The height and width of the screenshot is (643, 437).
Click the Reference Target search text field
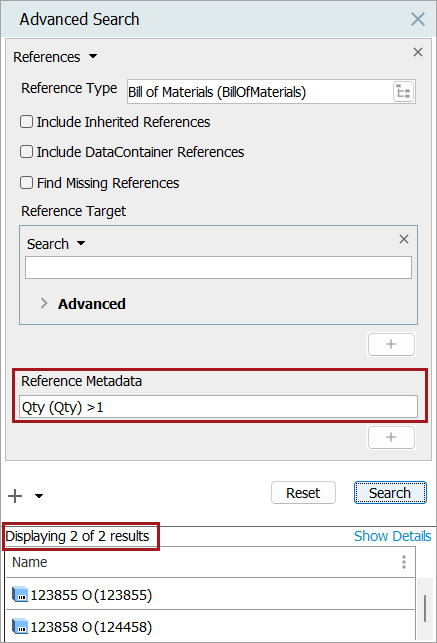[218, 268]
